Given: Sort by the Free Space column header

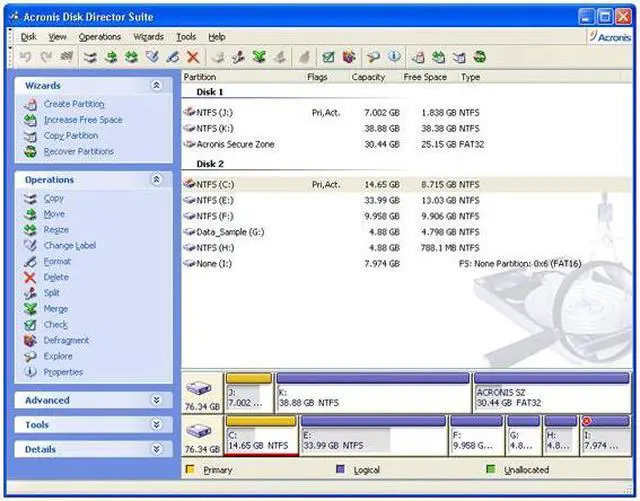Looking at the screenshot, I should click(x=425, y=77).
